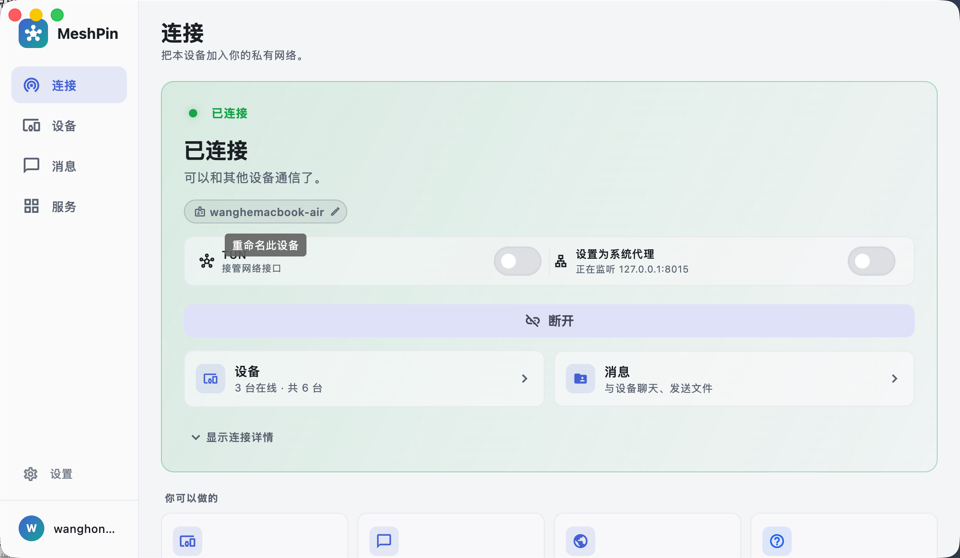Click the MeshPin logo icon
This screenshot has height=558, width=960.
[x=33, y=33]
